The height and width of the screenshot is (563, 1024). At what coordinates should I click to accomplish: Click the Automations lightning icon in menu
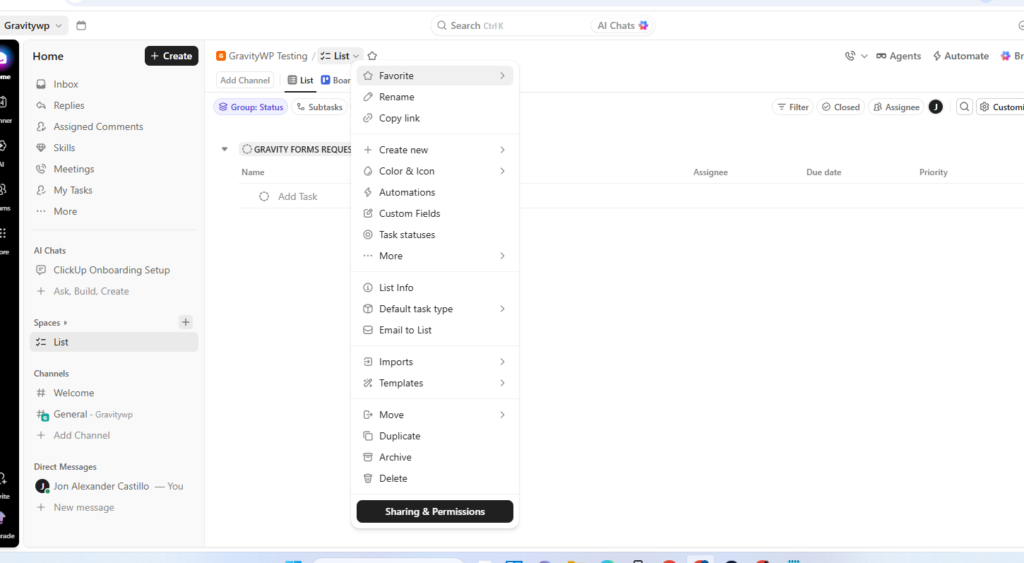pyautogui.click(x=368, y=192)
